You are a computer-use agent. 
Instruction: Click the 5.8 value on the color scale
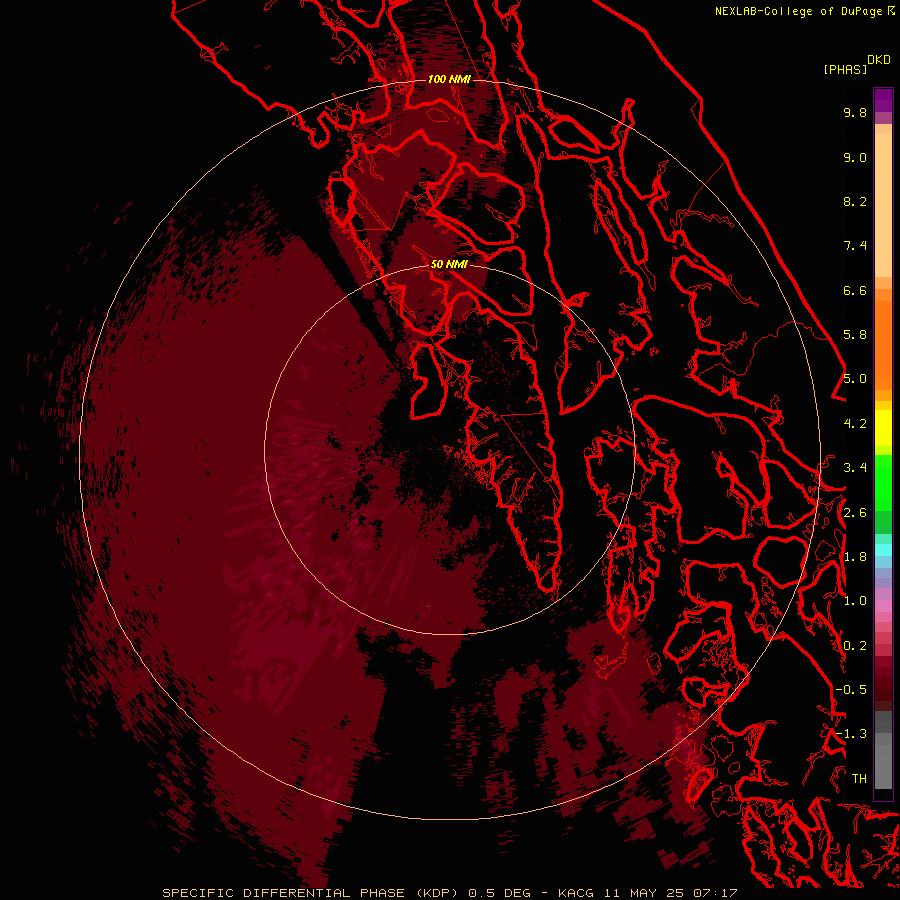pos(855,335)
